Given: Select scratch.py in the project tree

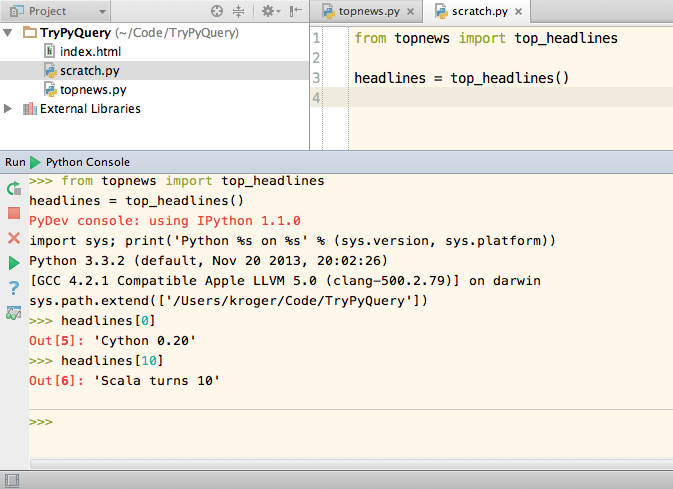Looking at the screenshot, I should (90, 70).
